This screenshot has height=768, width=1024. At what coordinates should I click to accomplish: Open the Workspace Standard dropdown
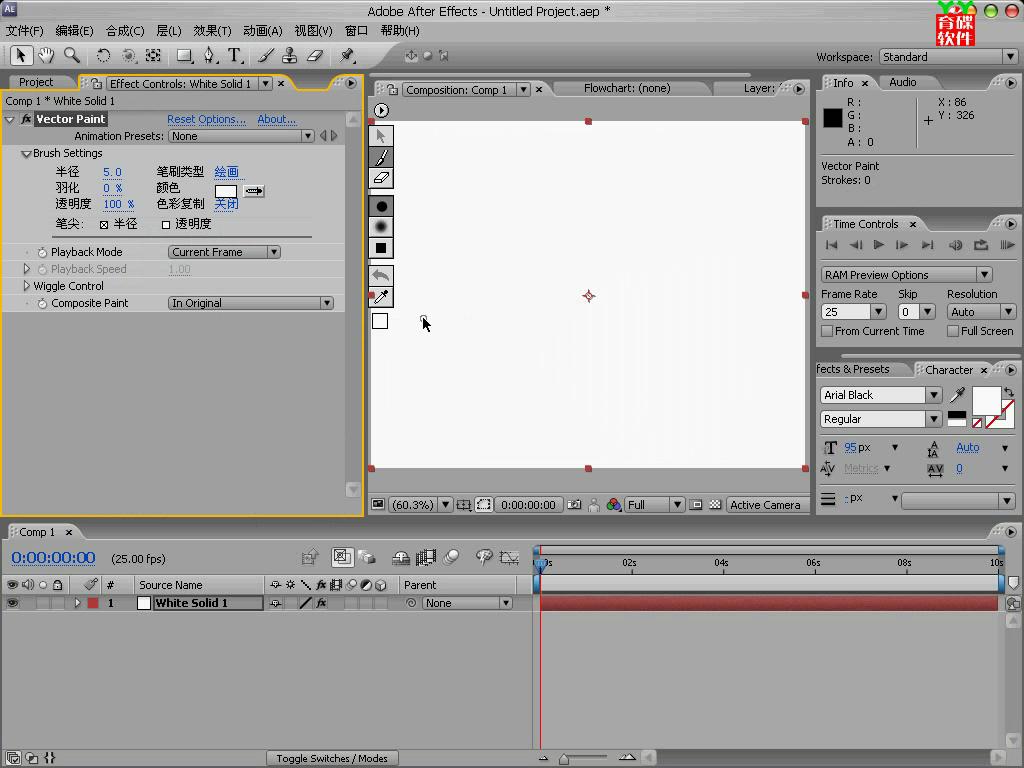click(948, 57)
